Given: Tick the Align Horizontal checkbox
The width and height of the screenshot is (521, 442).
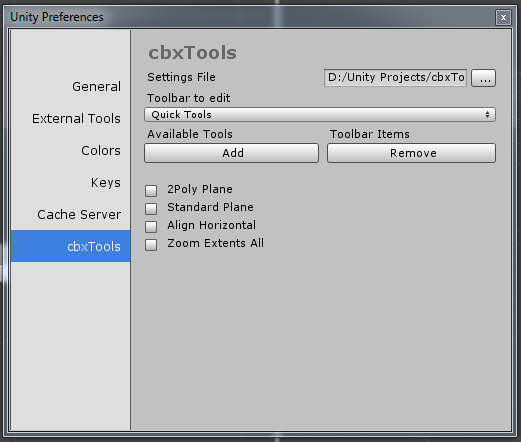Looking at the screenshot, I should point(151,227).
